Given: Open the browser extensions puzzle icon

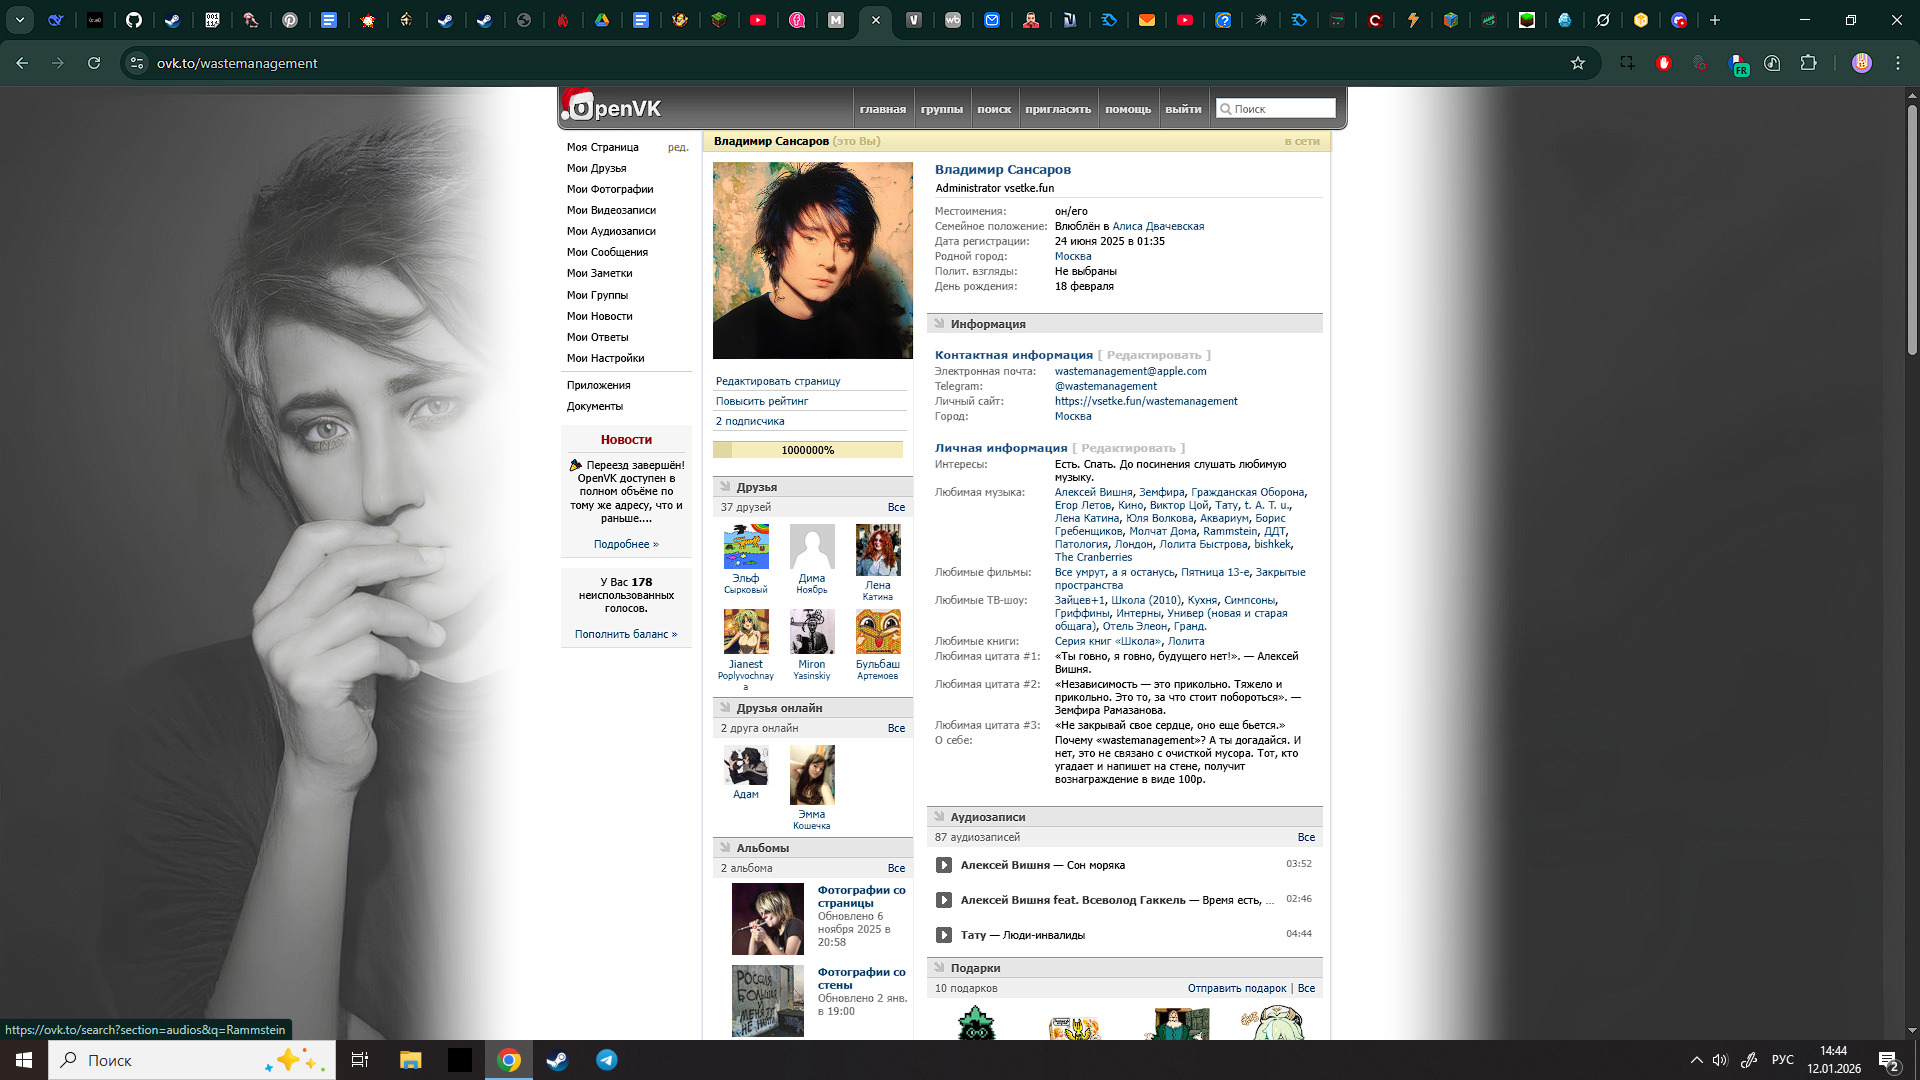Looking at the screenshot, I should pos(1808,63).
